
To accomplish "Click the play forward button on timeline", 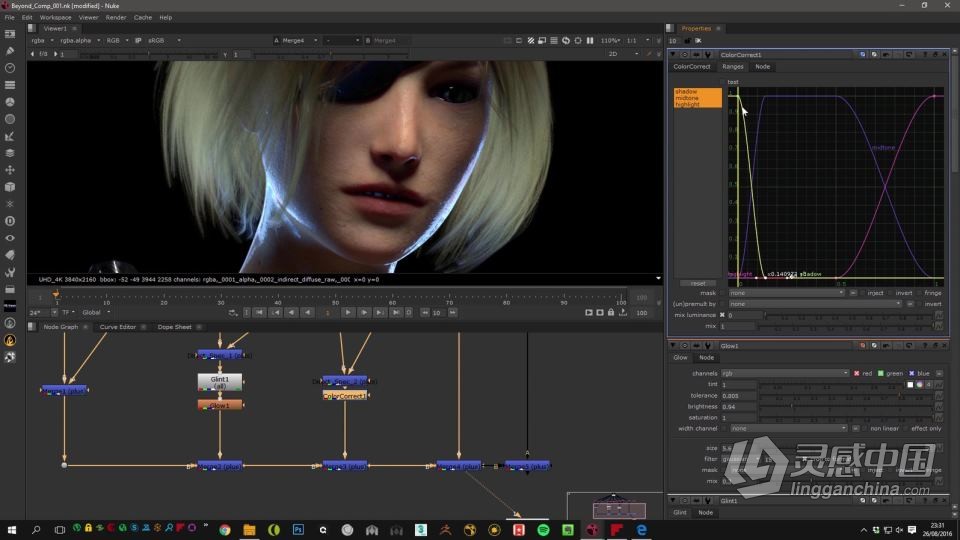I will [347, 312].
